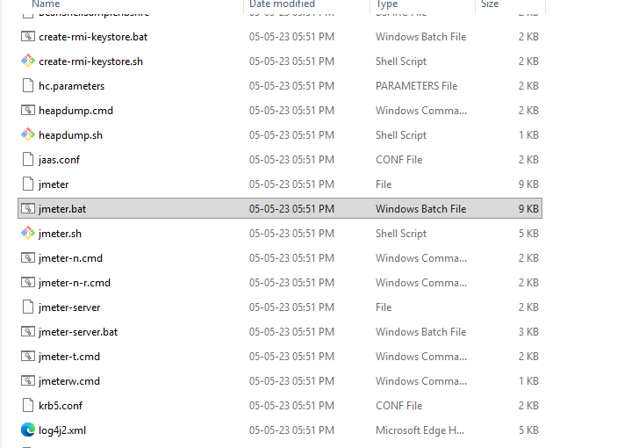This screenshot has height=448, width=624.
Task: Click the create-rmi-keystore.bat file icon
Action: (28, 37)
